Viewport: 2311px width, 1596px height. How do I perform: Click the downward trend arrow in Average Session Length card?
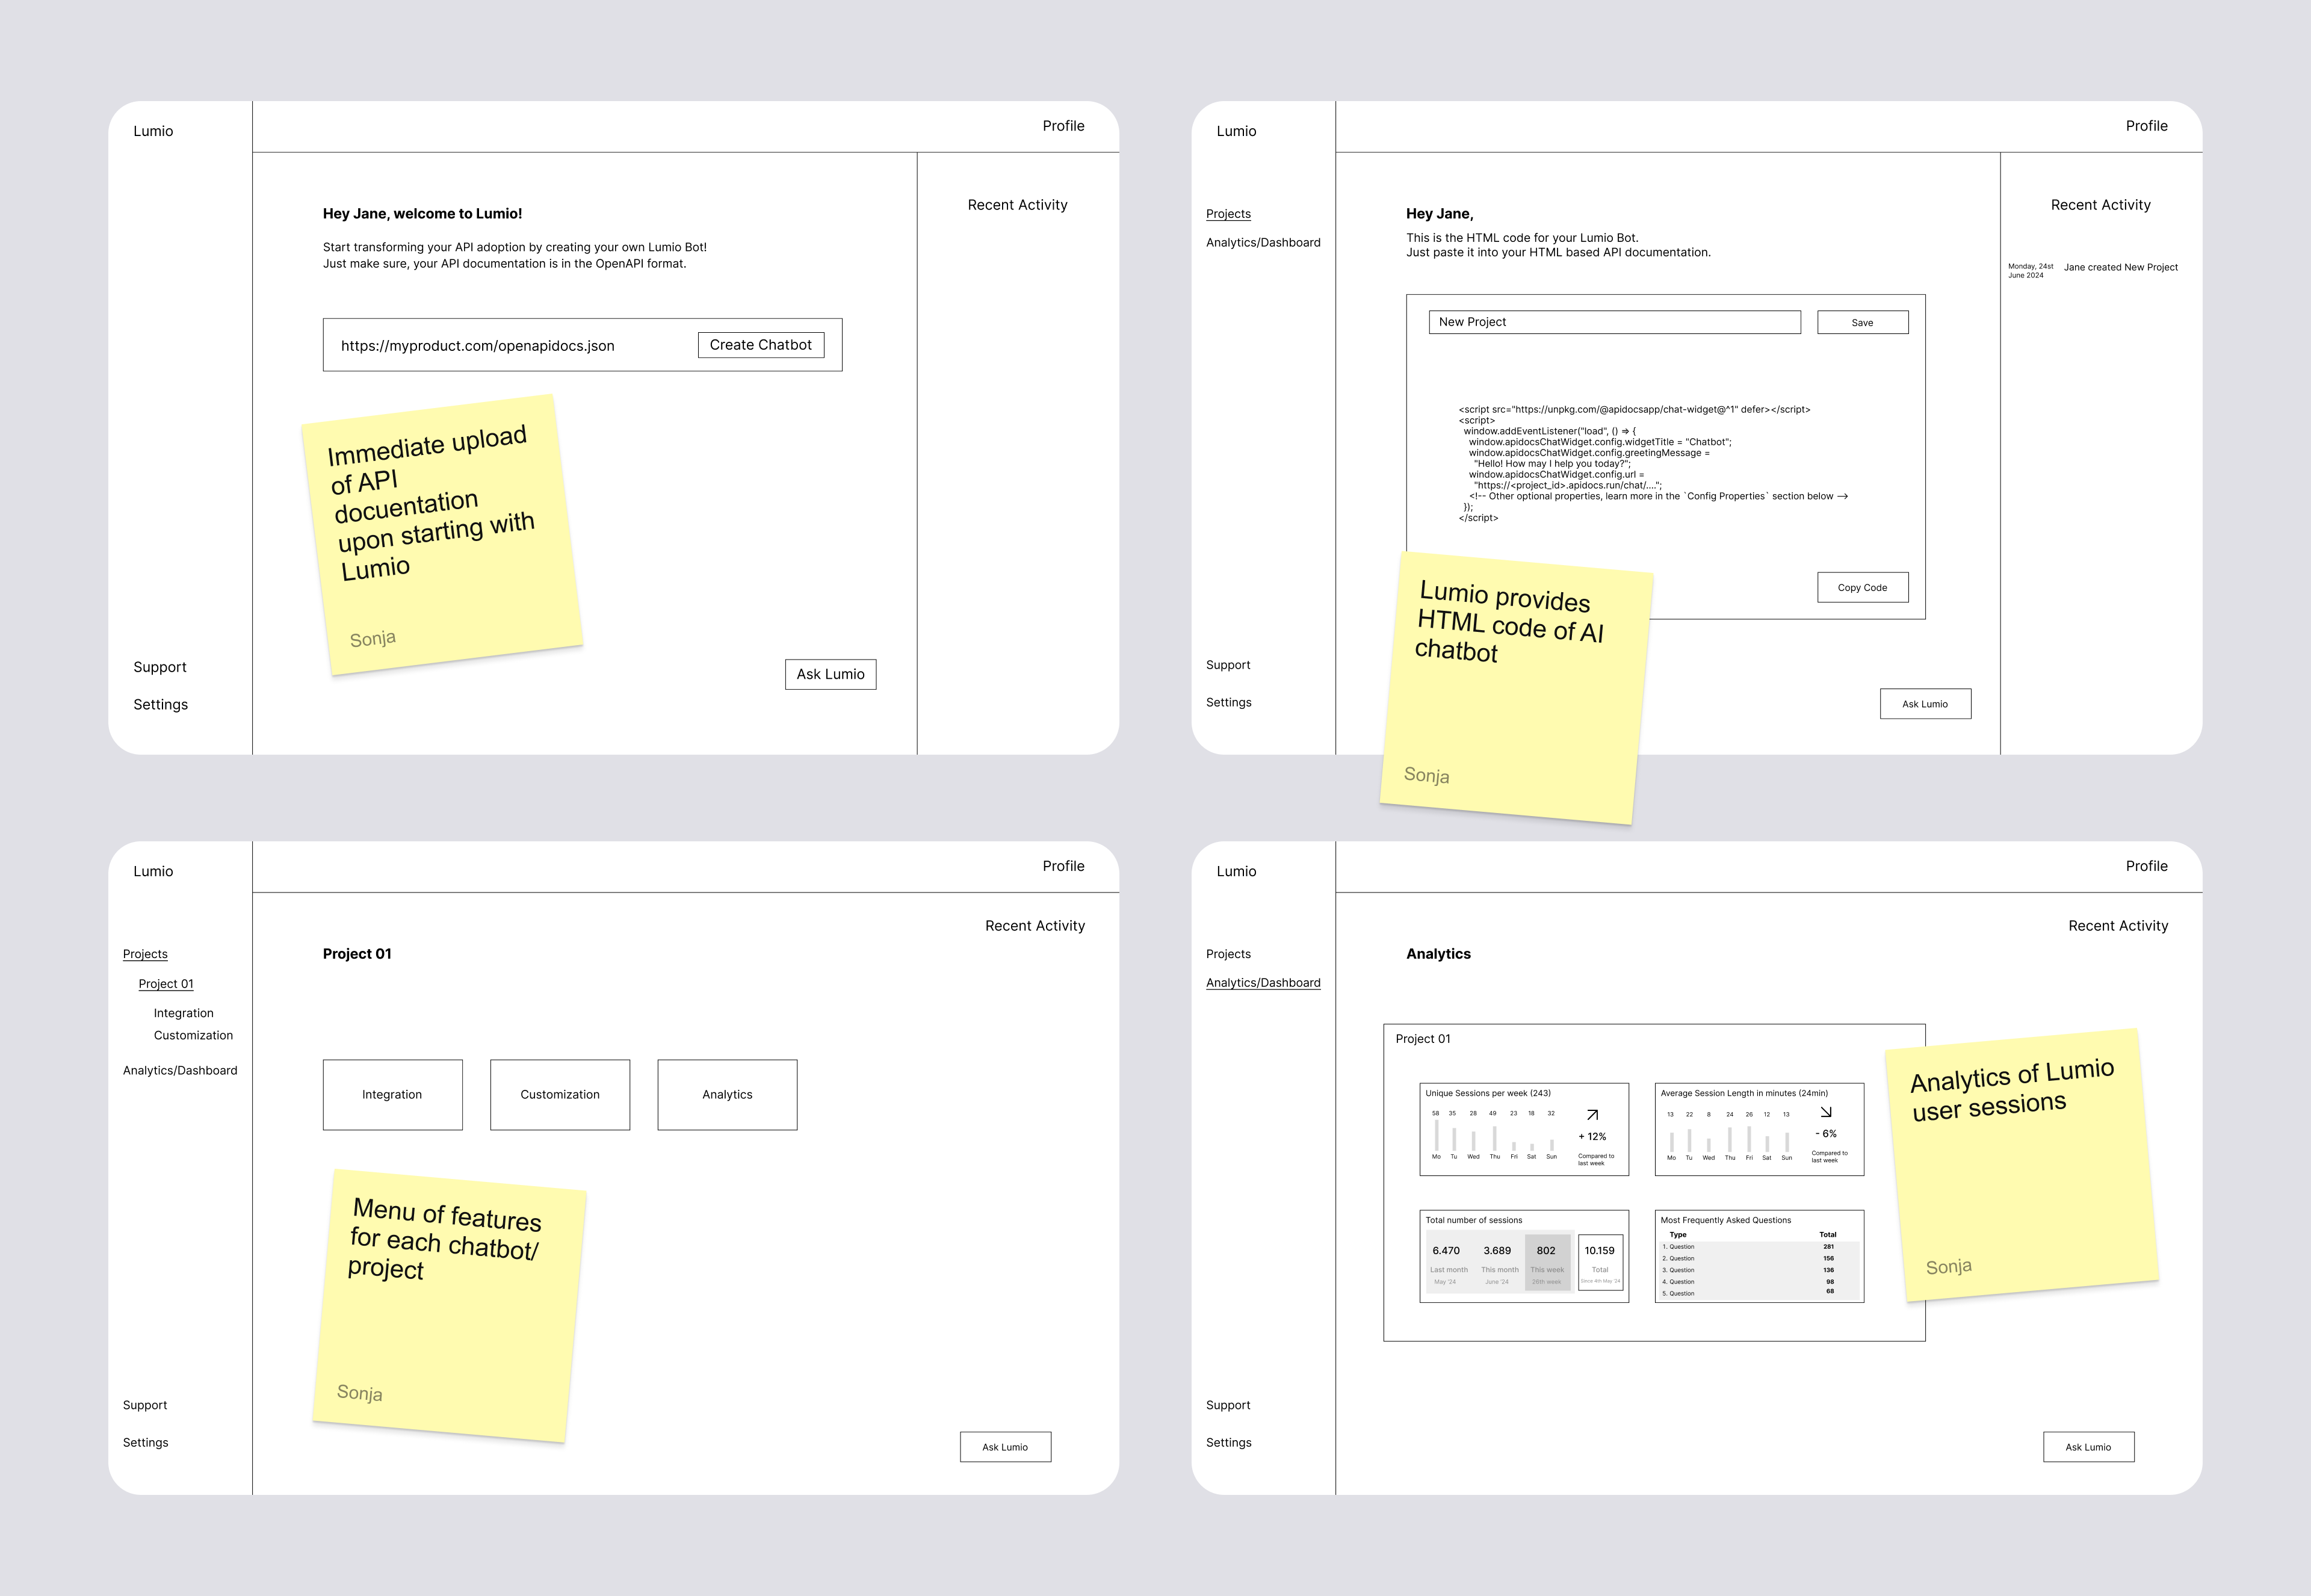tap(1826, 1112)
